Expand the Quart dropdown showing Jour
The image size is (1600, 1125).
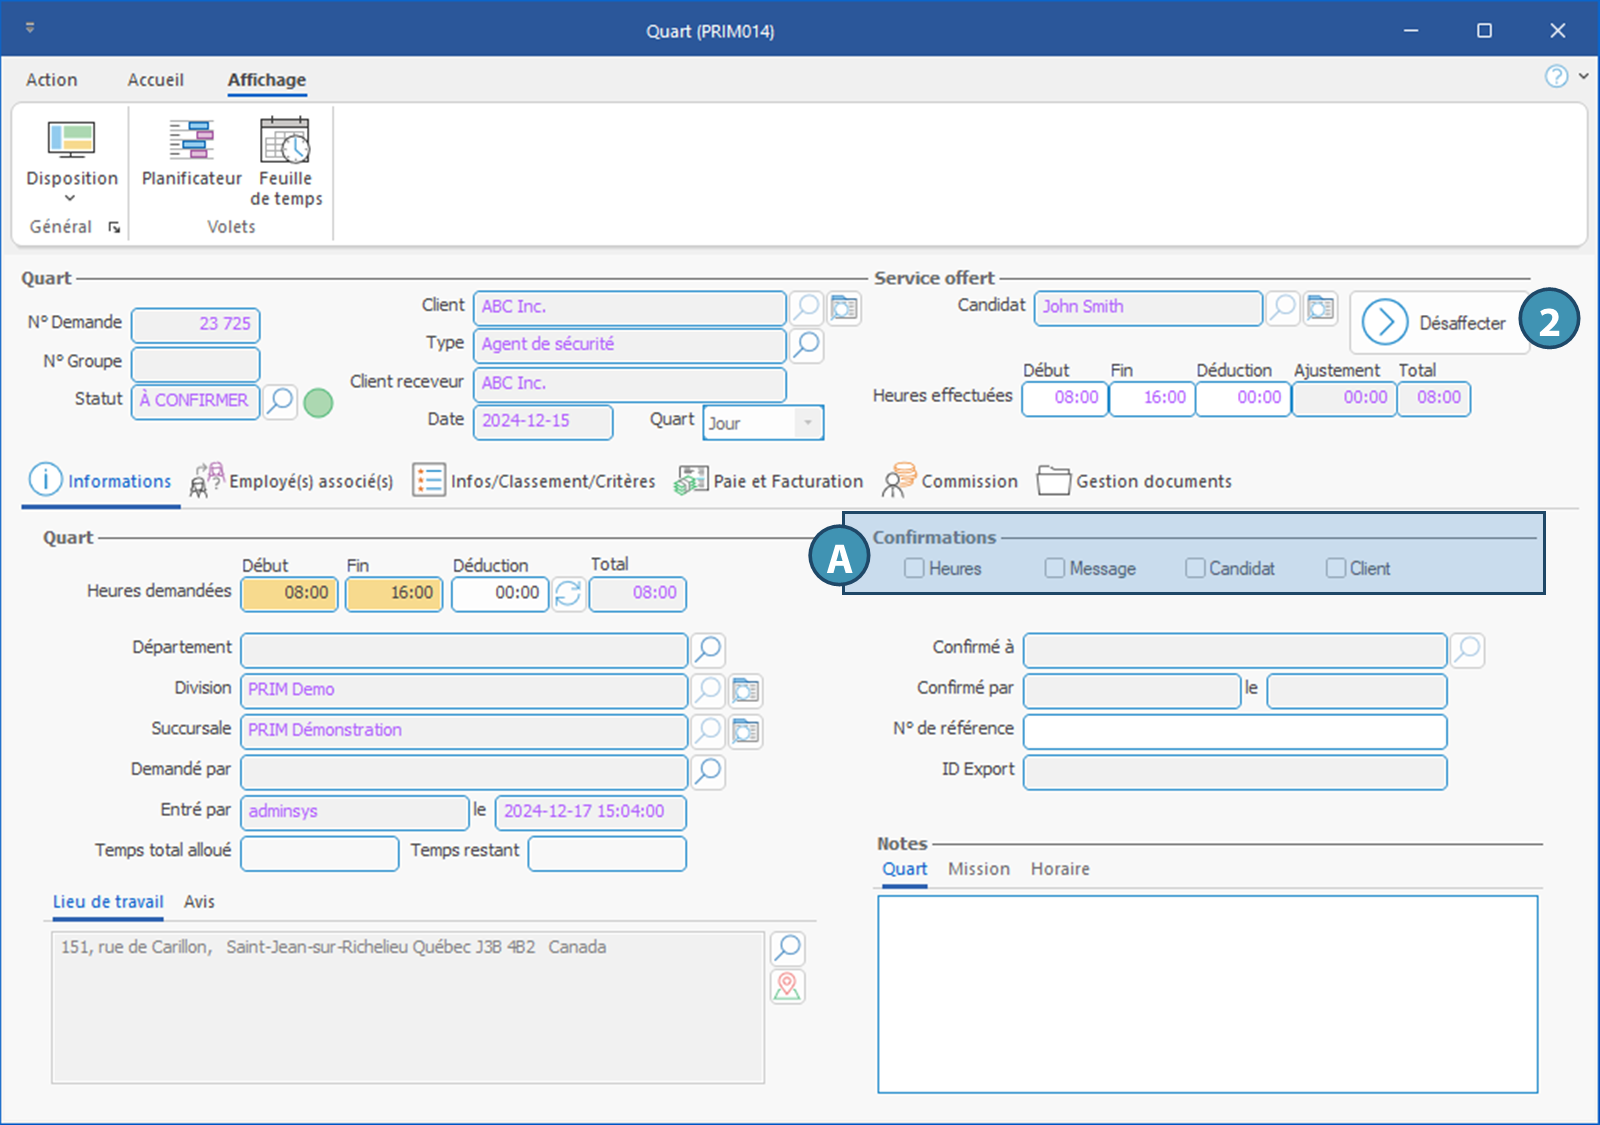click(808, 423)
